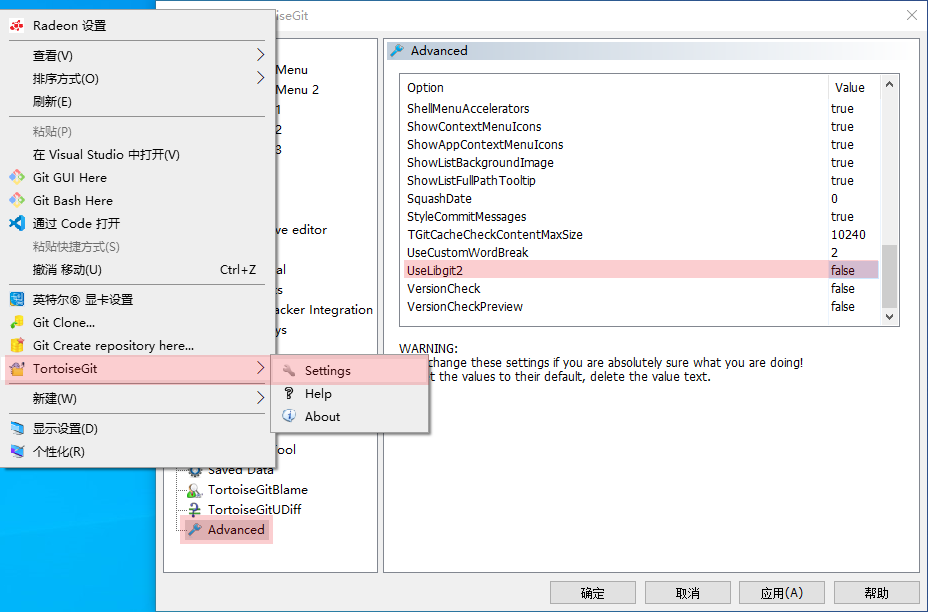Select Git Create repository here... entry

point(137,346)
